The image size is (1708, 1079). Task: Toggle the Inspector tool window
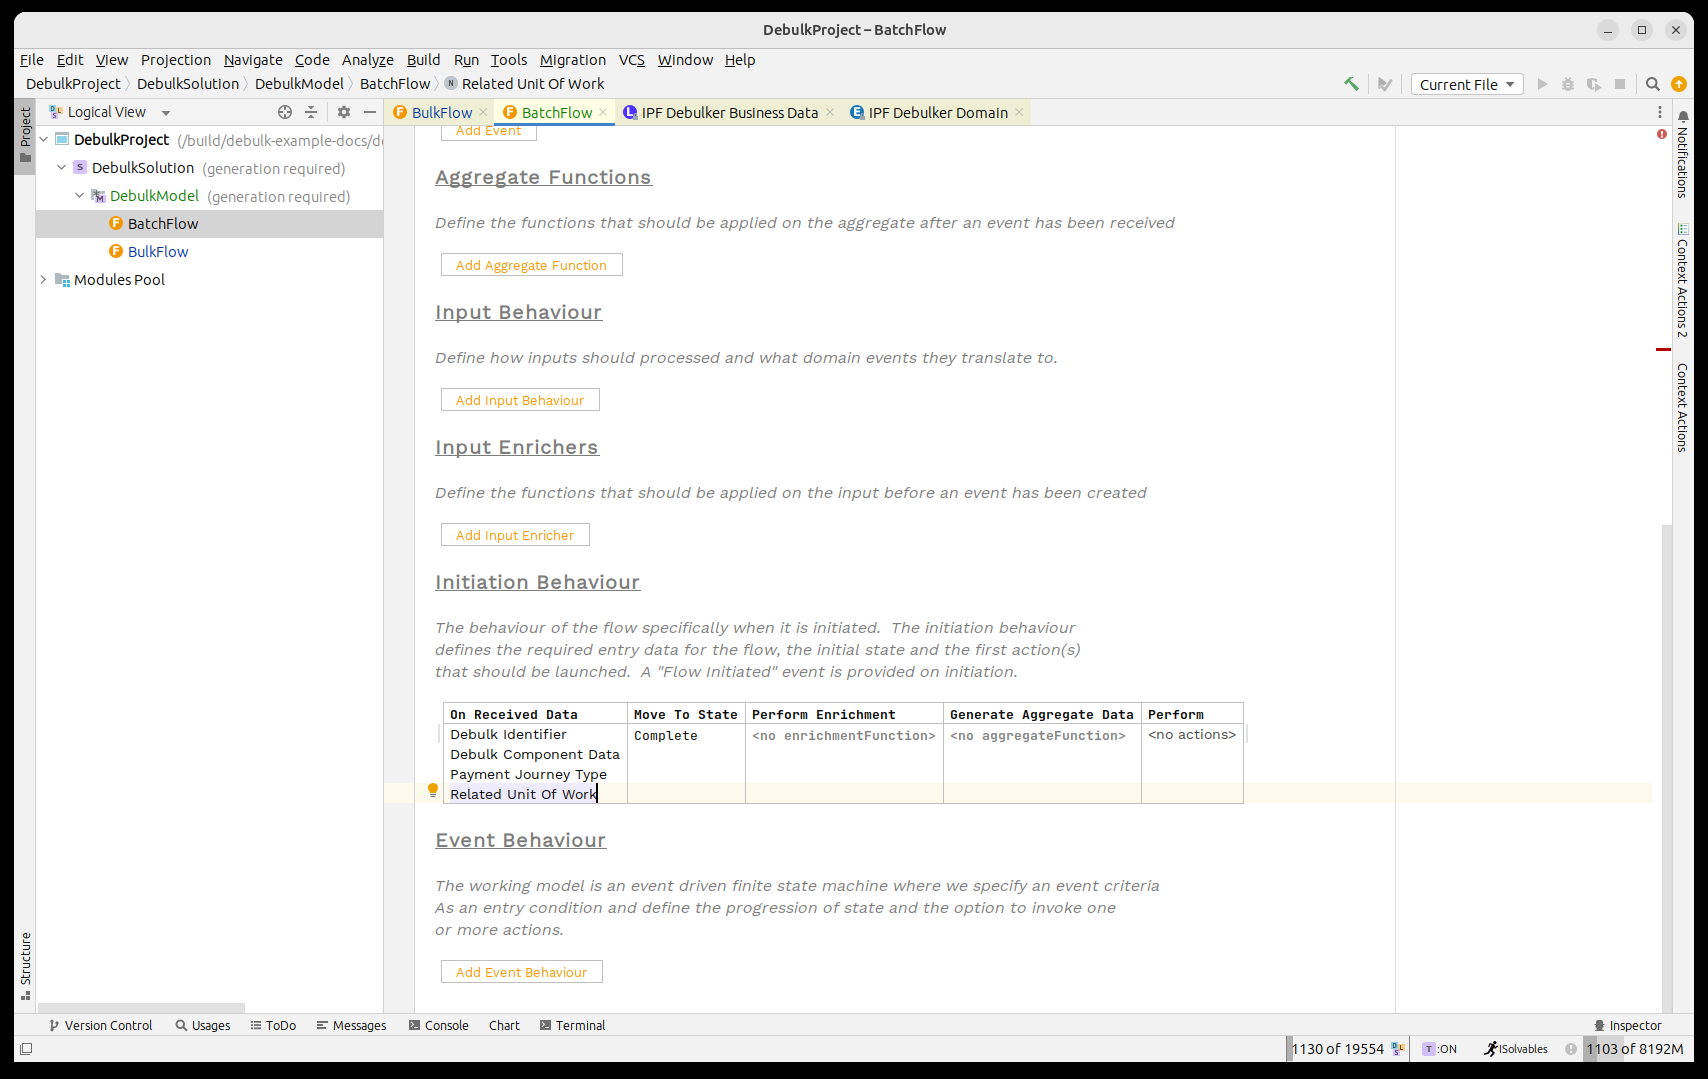[1627, 1025]
